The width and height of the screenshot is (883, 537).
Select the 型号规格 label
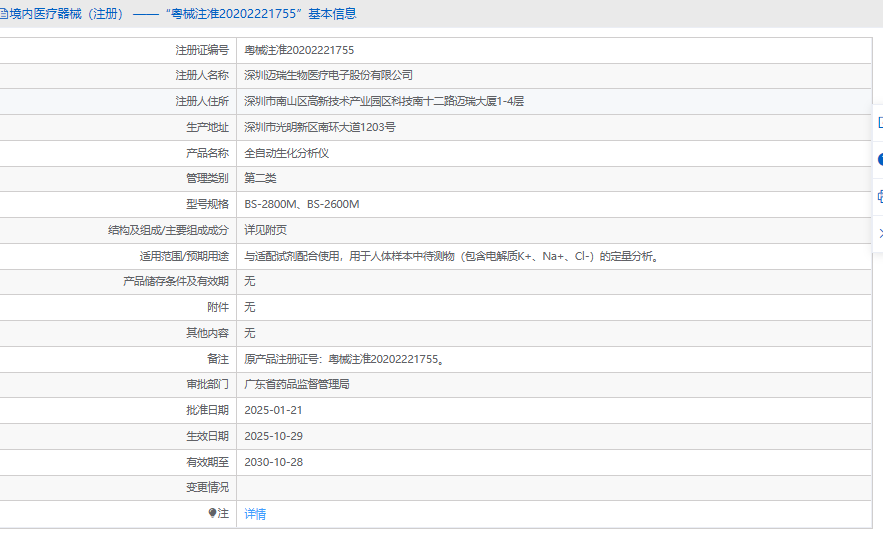pyautogui.click(x=208, y=204)
